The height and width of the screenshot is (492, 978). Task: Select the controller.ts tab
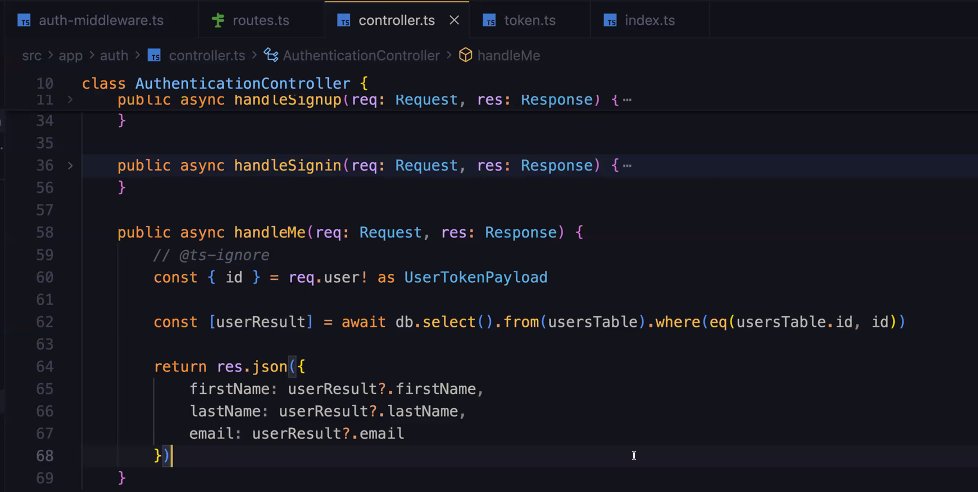(x=397, y=20)
